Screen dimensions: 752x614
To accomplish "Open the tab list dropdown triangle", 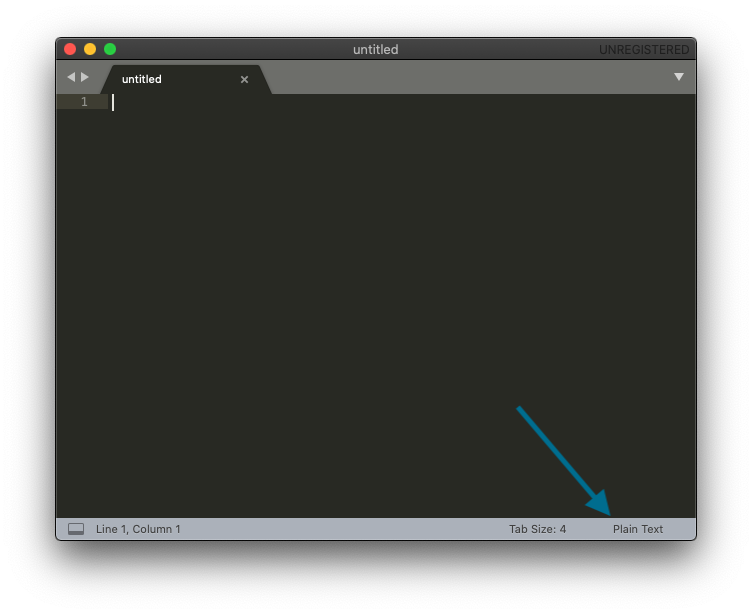I will coord(679,77).
